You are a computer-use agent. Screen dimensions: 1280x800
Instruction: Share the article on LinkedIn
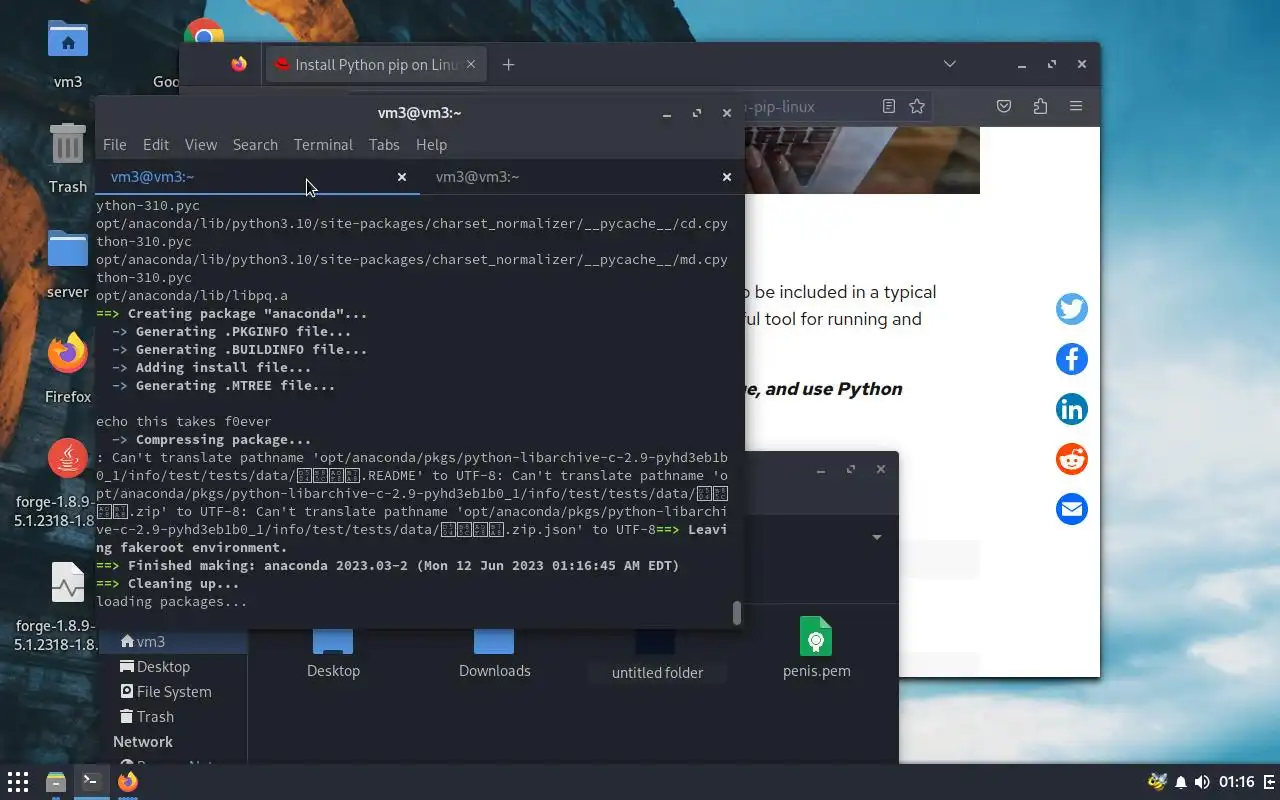tap(1071, 409)
